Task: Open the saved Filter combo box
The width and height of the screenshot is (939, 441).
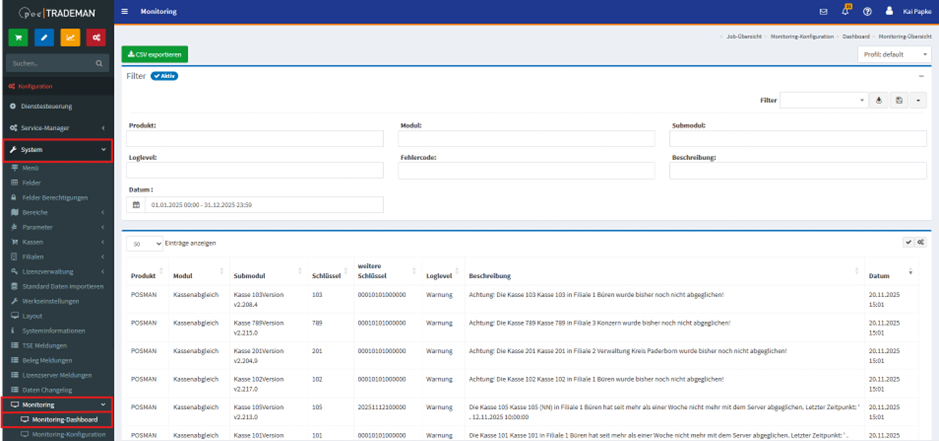Action: (823, 101)
